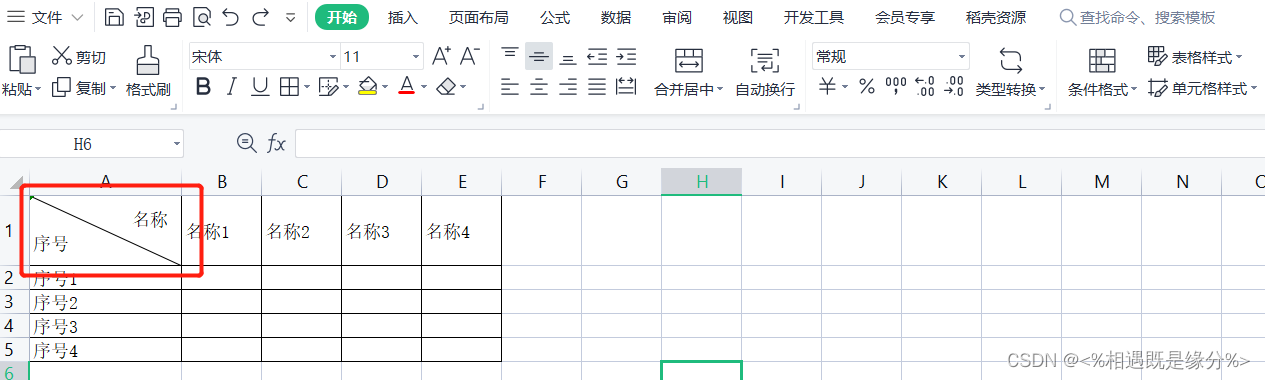Switch to the 数据 tab
This screenshot has height=380, width=1265.
coord(616,17)
